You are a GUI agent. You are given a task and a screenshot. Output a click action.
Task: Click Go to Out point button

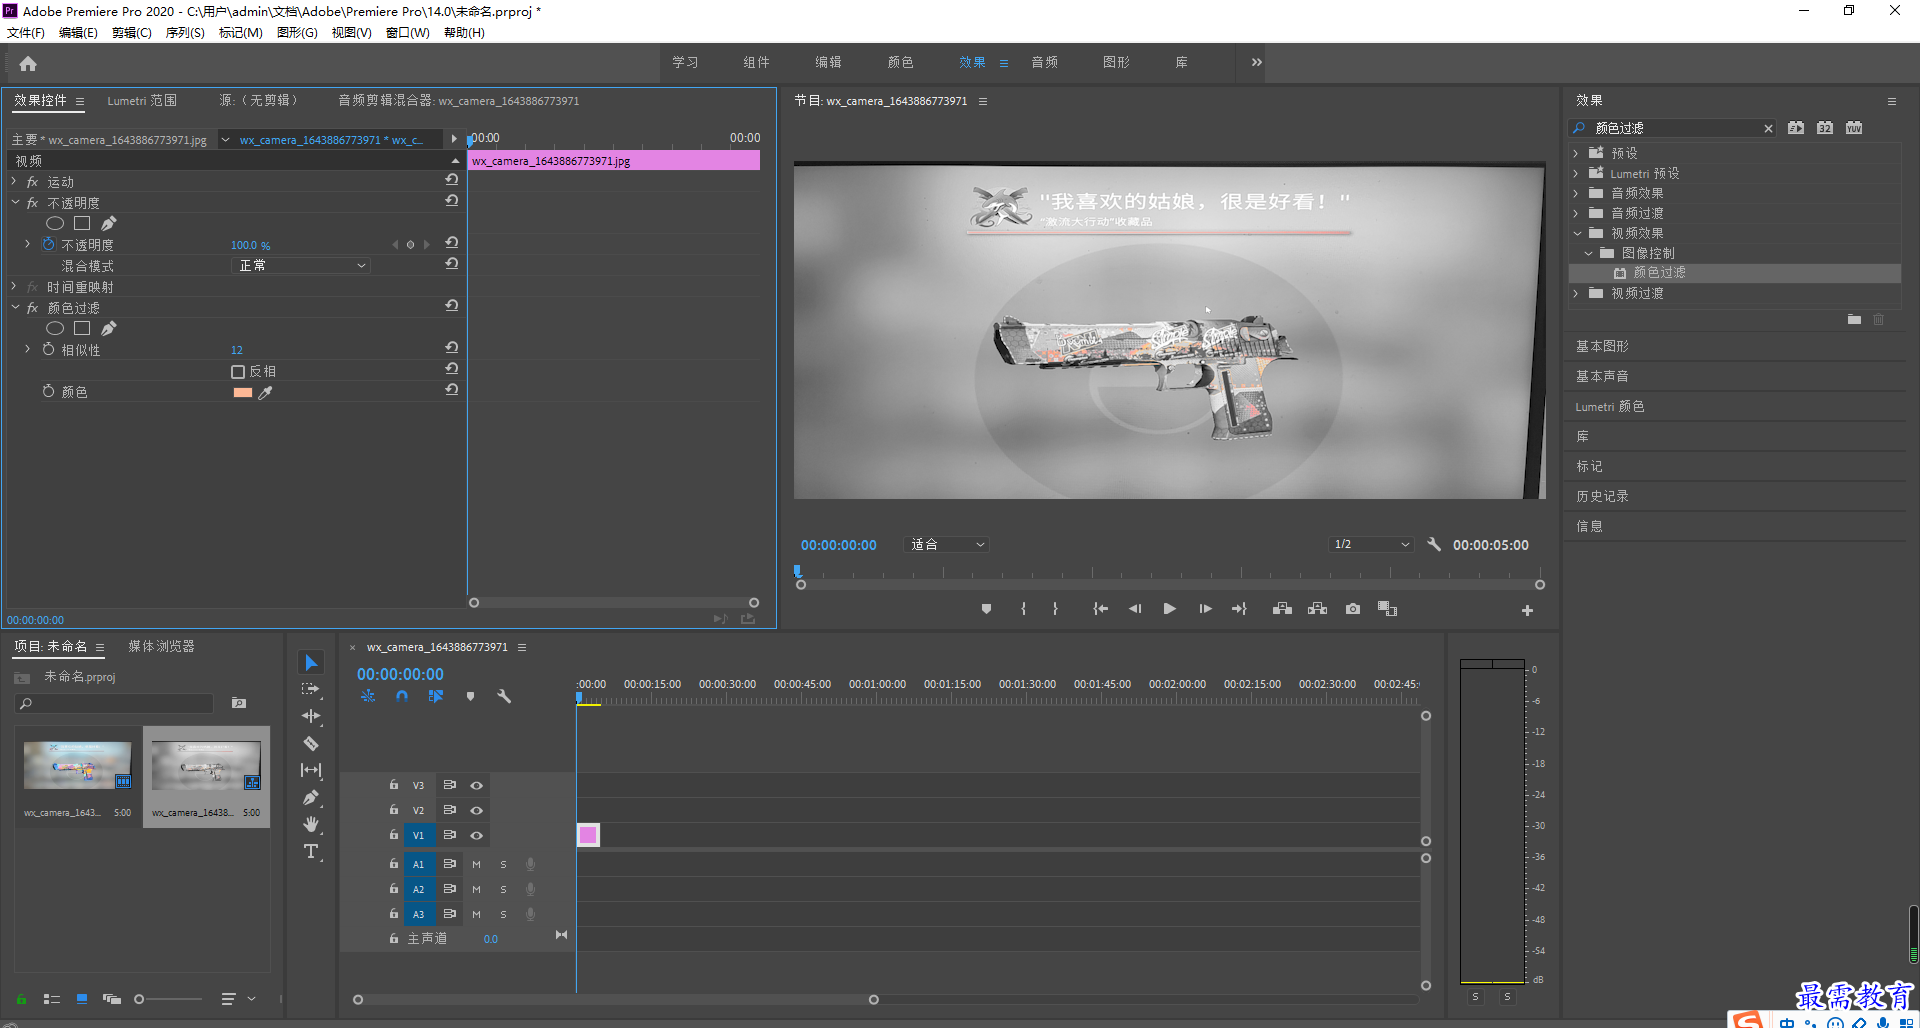coord(1239,609)
